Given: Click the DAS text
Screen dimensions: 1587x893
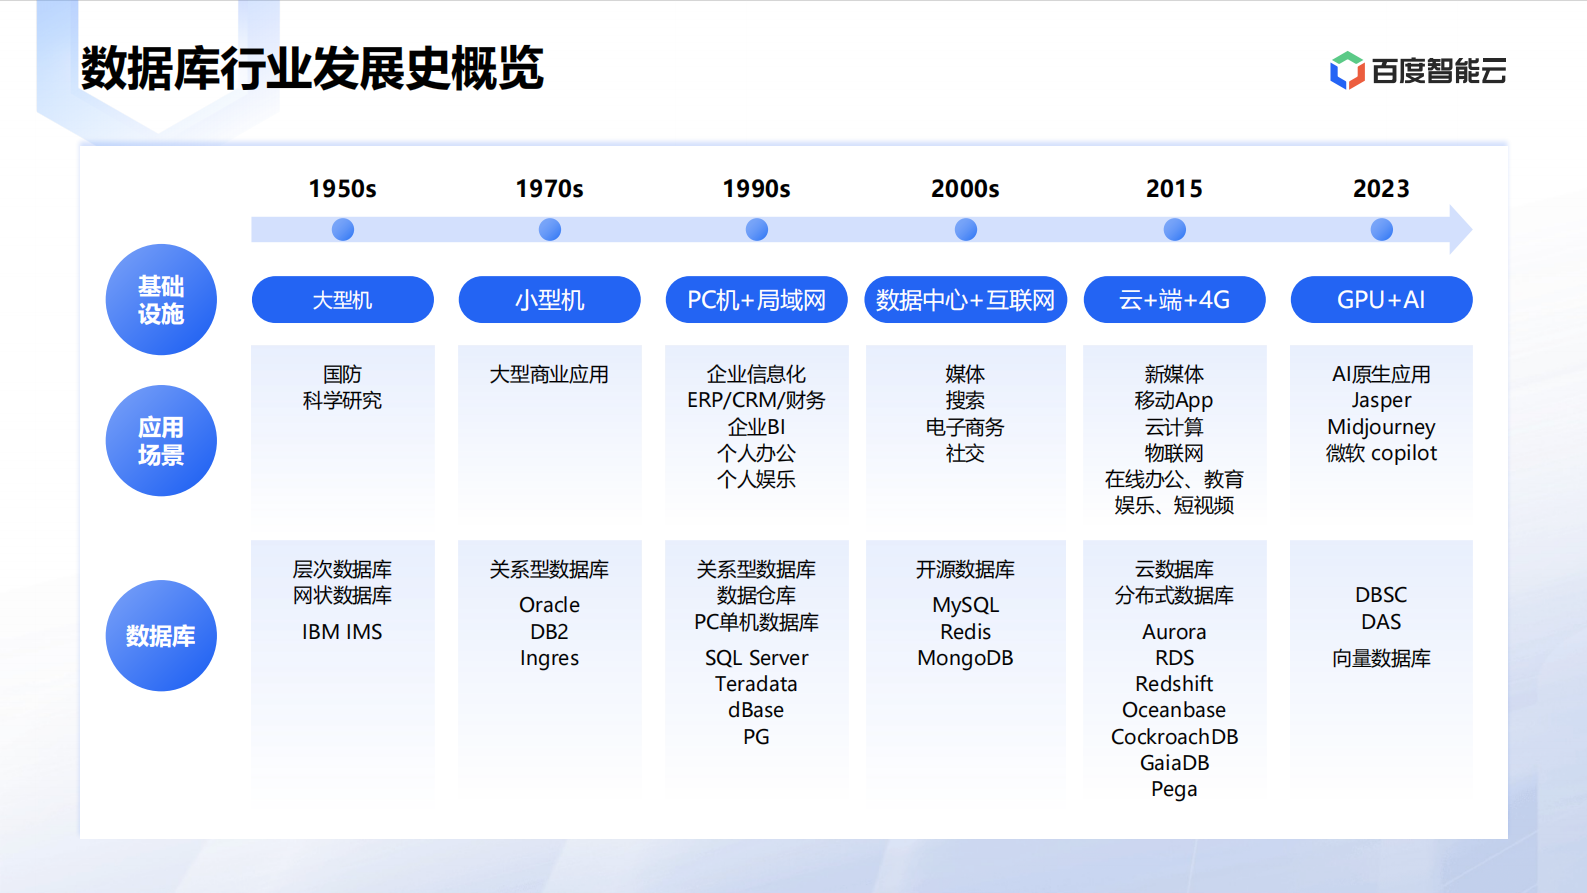Looking at the screenshot, I should 1382,622.
